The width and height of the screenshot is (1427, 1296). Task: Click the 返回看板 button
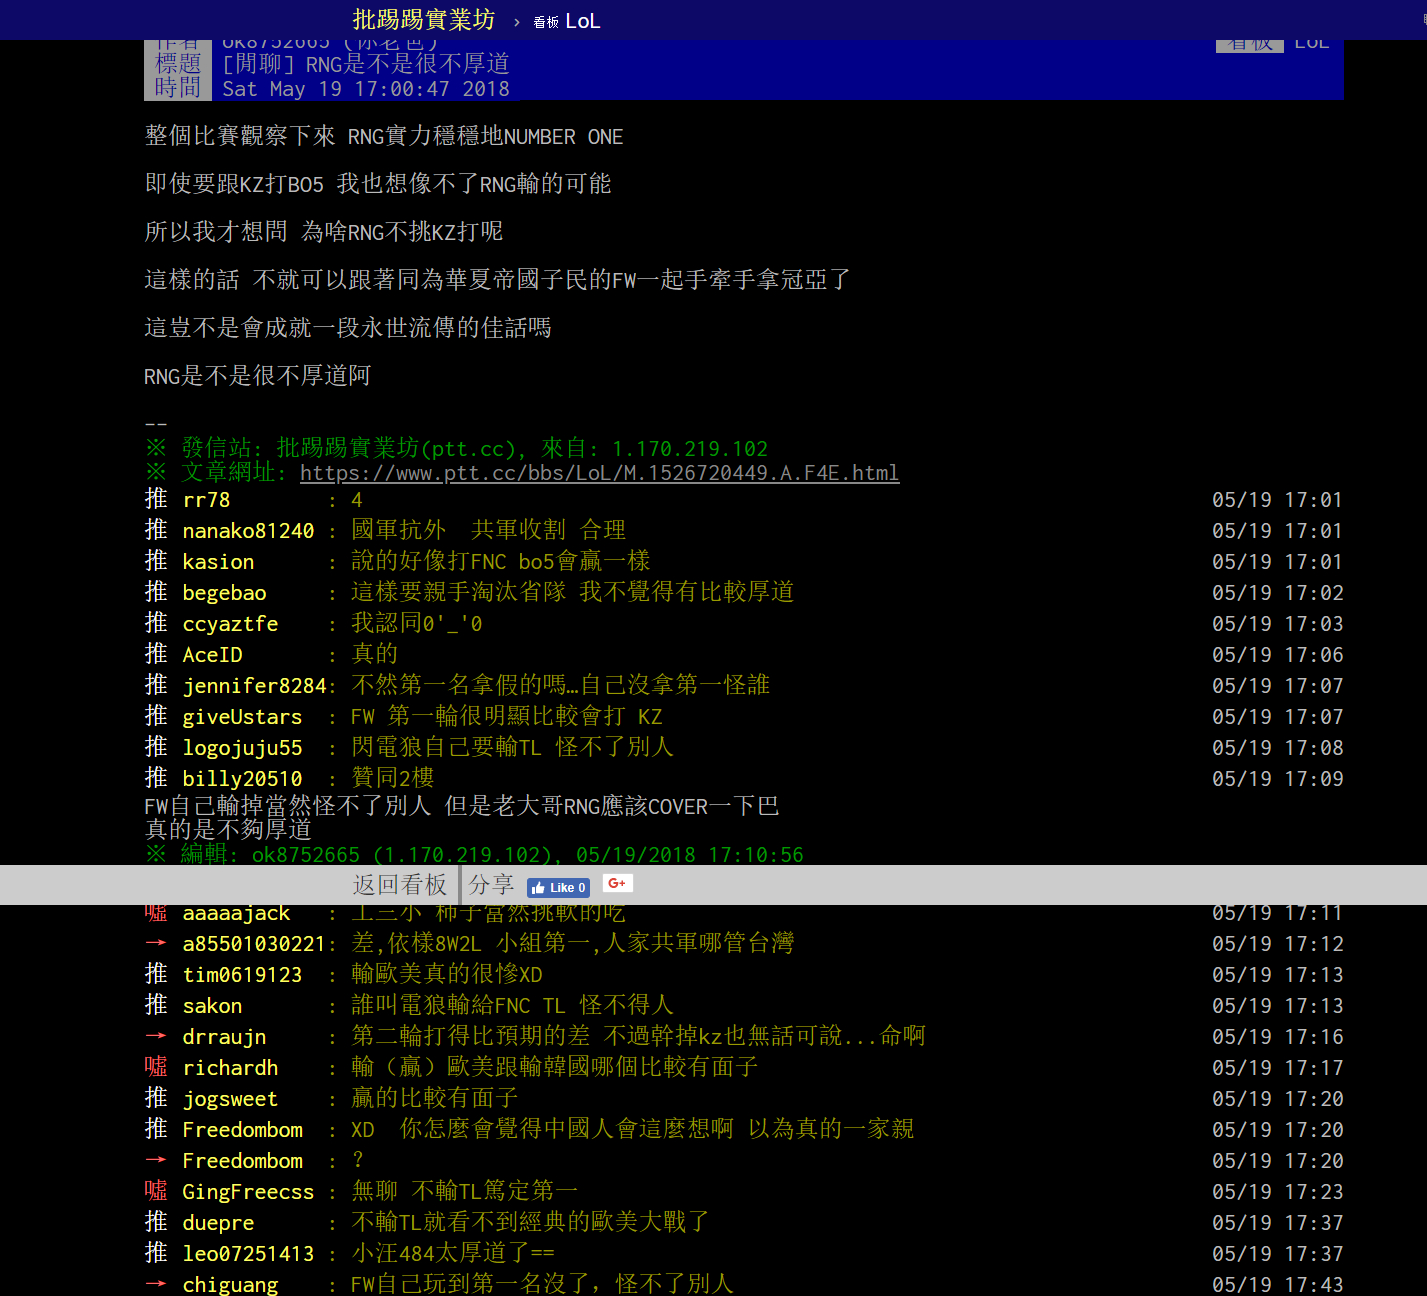click(x=400, y=885)
